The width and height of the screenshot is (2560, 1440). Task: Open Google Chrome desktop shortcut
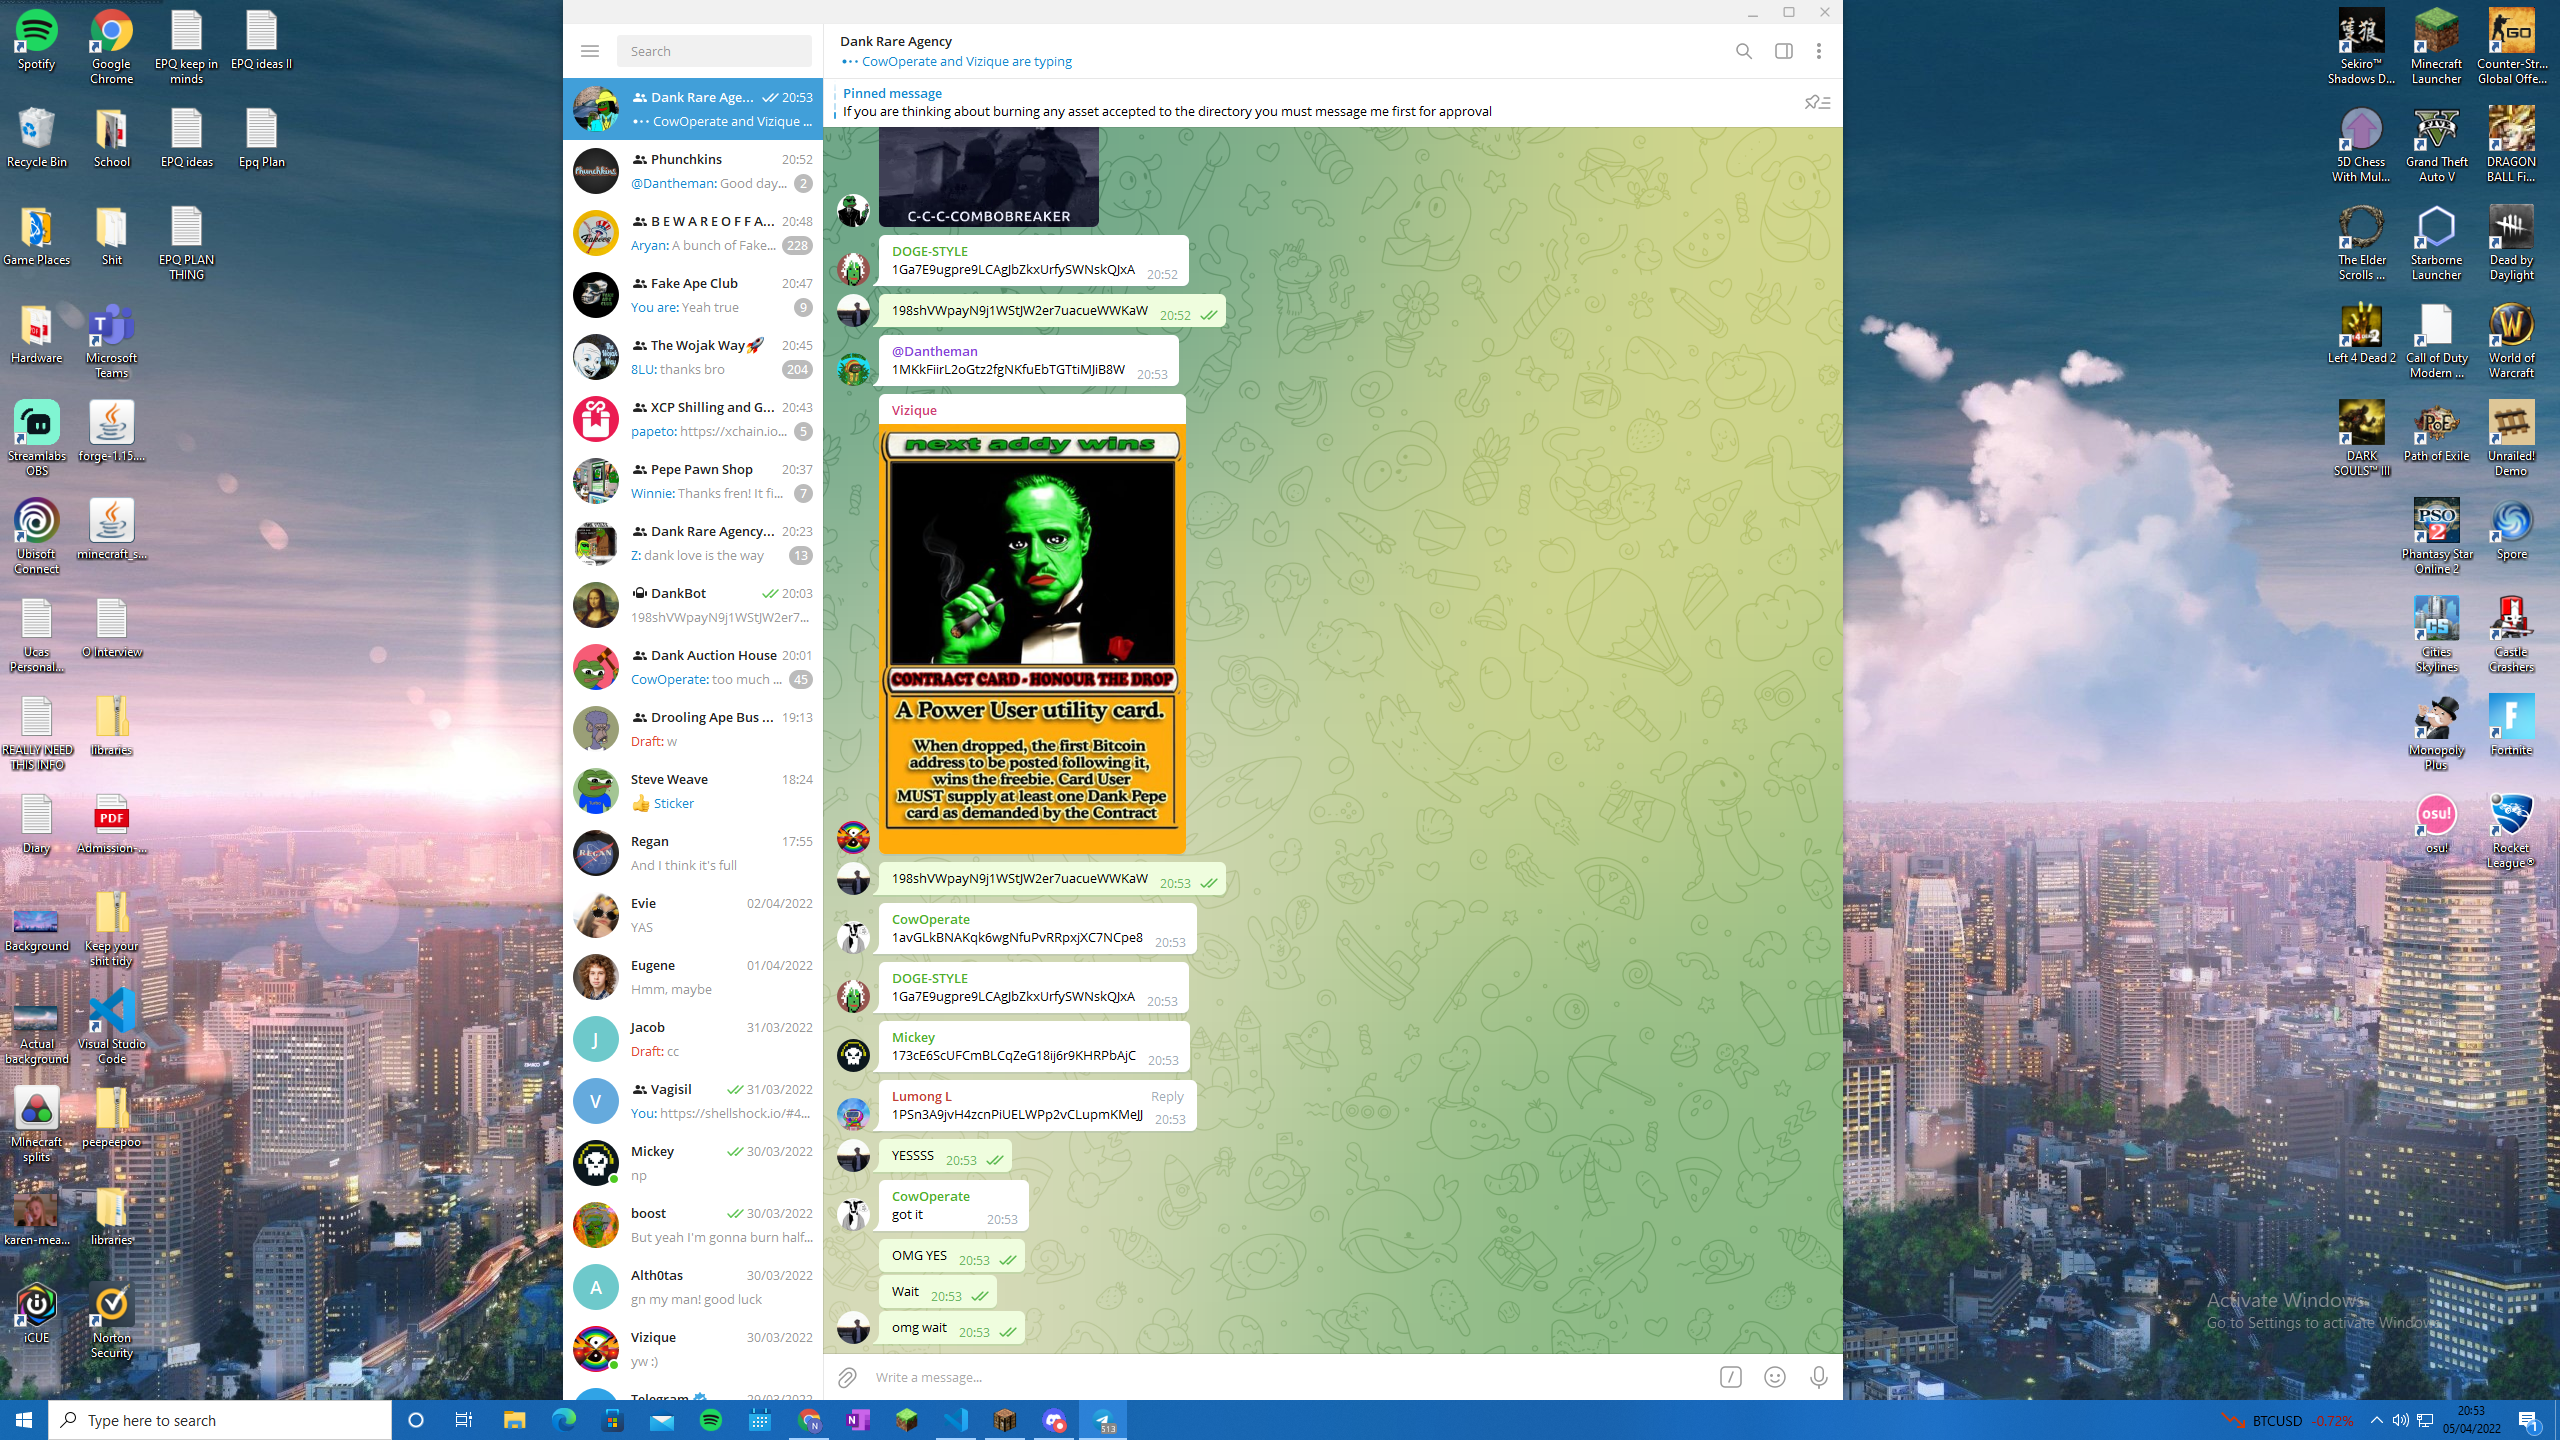coord(111,47)
